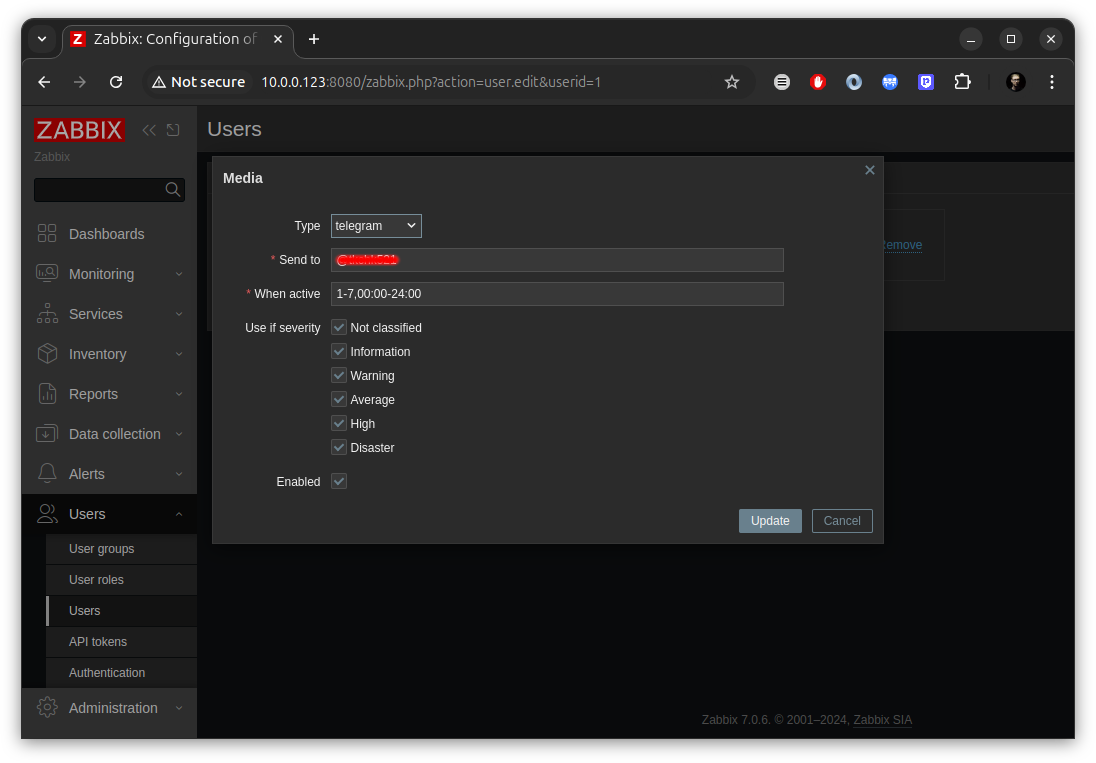Toggle the Warning severity checkbox
Screen dimensions: 1096x763
(x=338, y=375)
